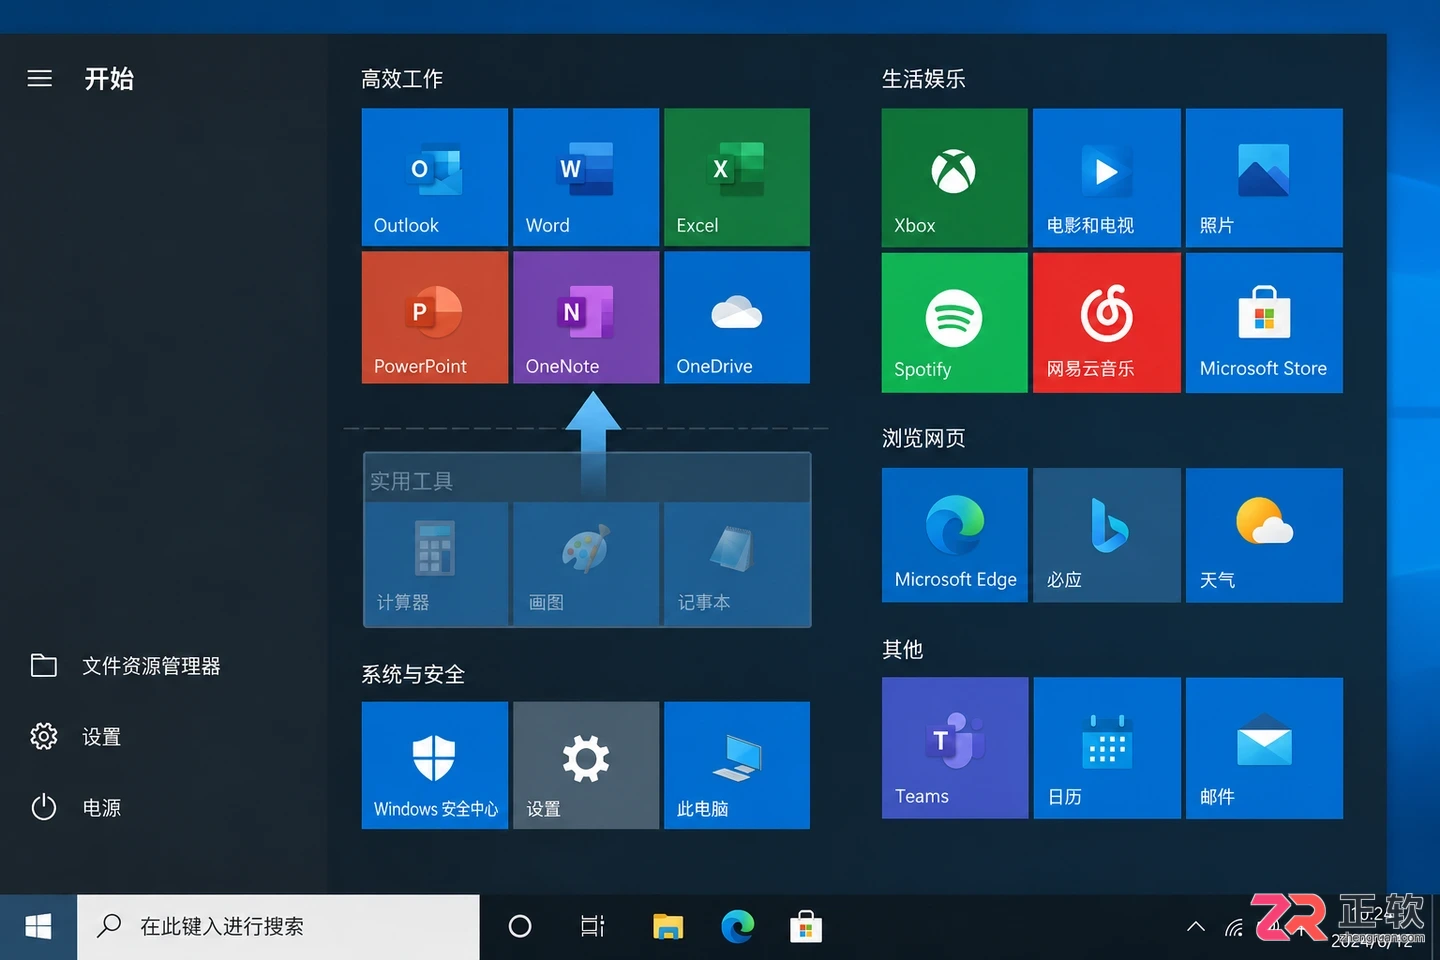Image resolution: width=1440 pixels, height=960 pixels.
Task: Launch Word from the start menu
Action: pos(586,177)
